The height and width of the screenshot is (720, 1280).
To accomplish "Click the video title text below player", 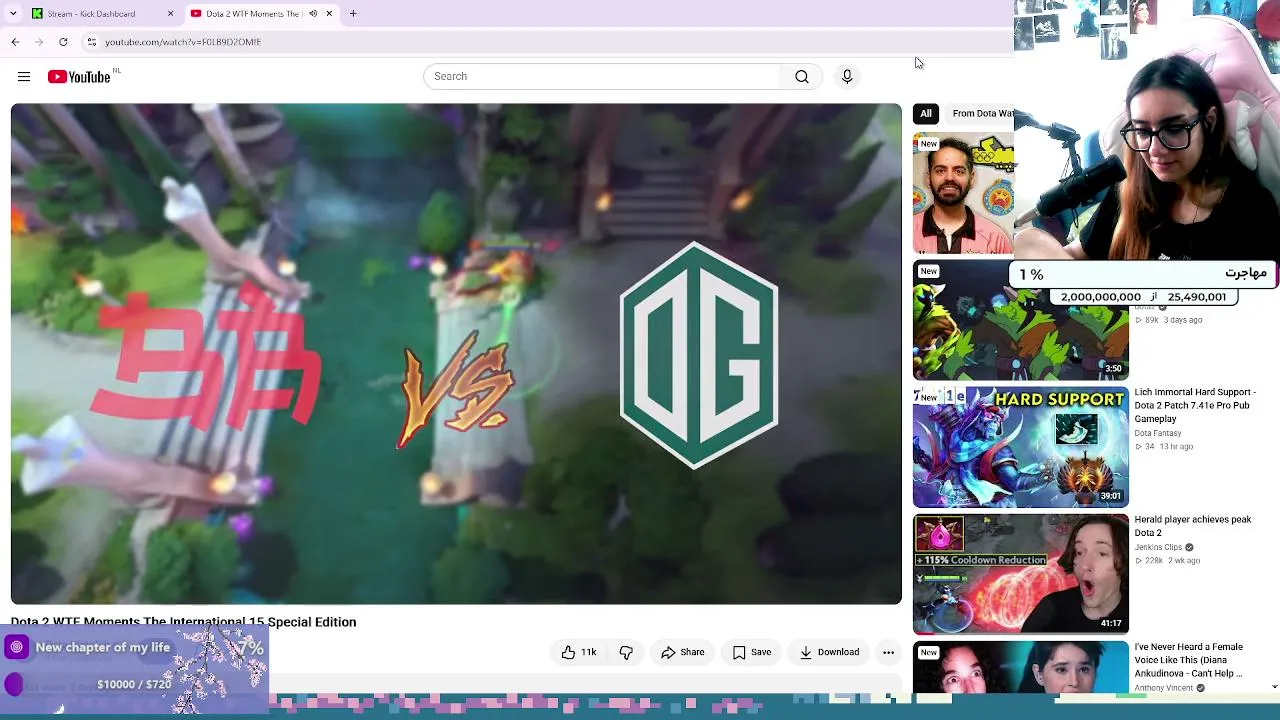I will [x=183, y=622].
